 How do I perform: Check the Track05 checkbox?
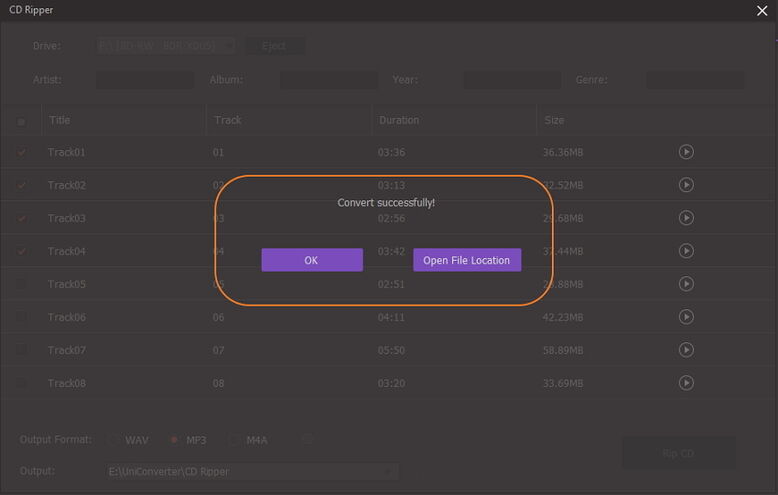tap(21, 284)
